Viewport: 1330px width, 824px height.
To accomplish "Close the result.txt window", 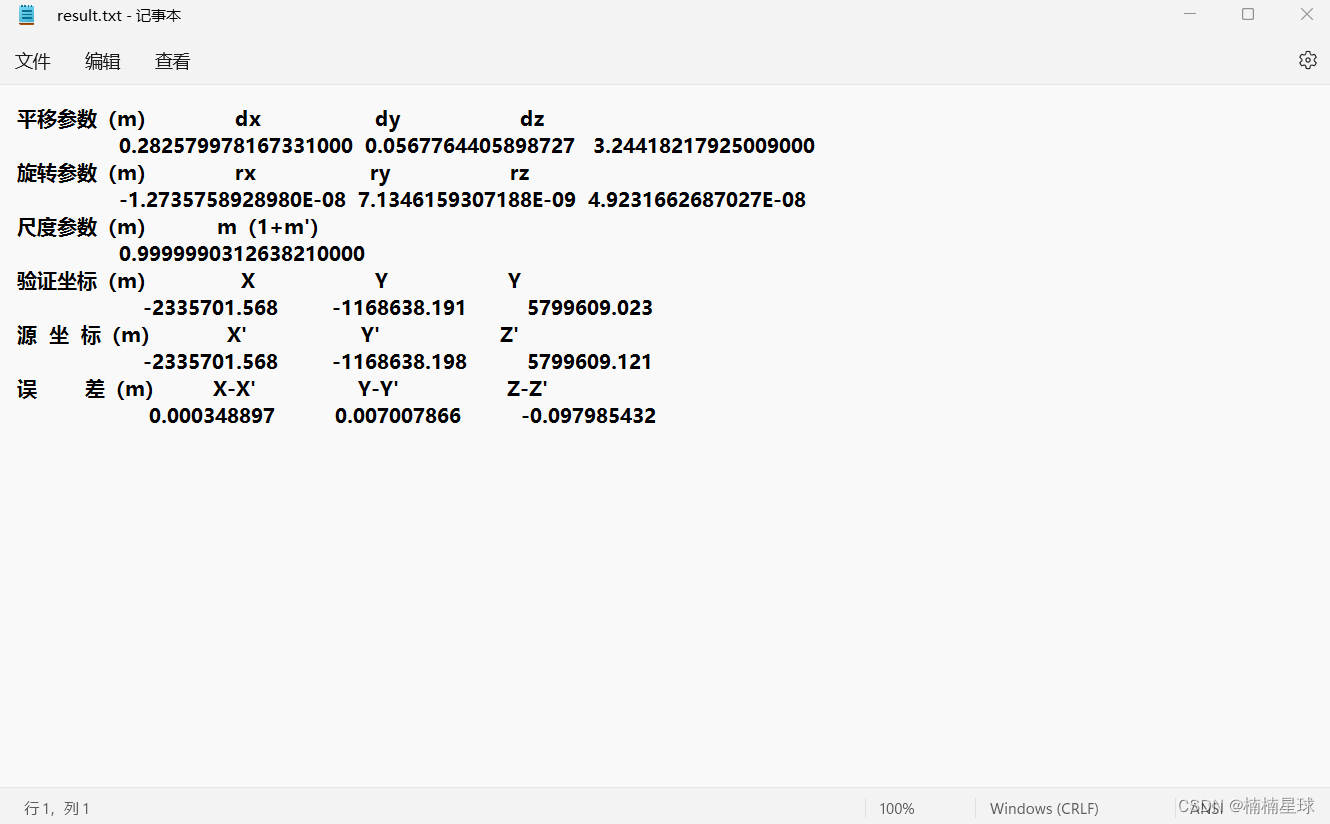I will (1306, 14).
